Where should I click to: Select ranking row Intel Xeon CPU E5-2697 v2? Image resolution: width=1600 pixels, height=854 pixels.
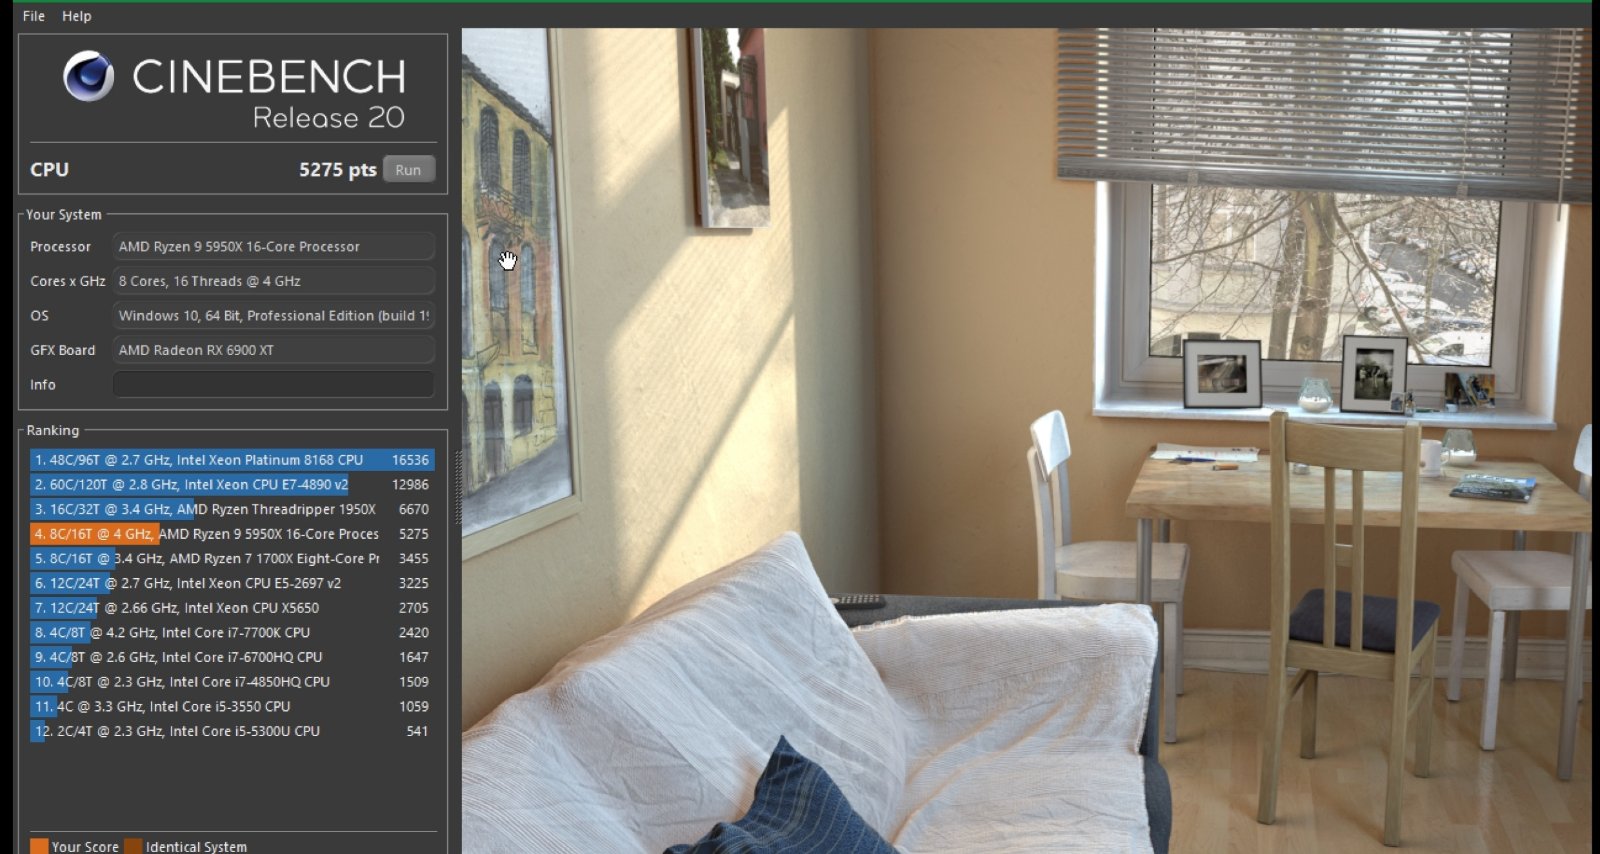tap(232, 583)
